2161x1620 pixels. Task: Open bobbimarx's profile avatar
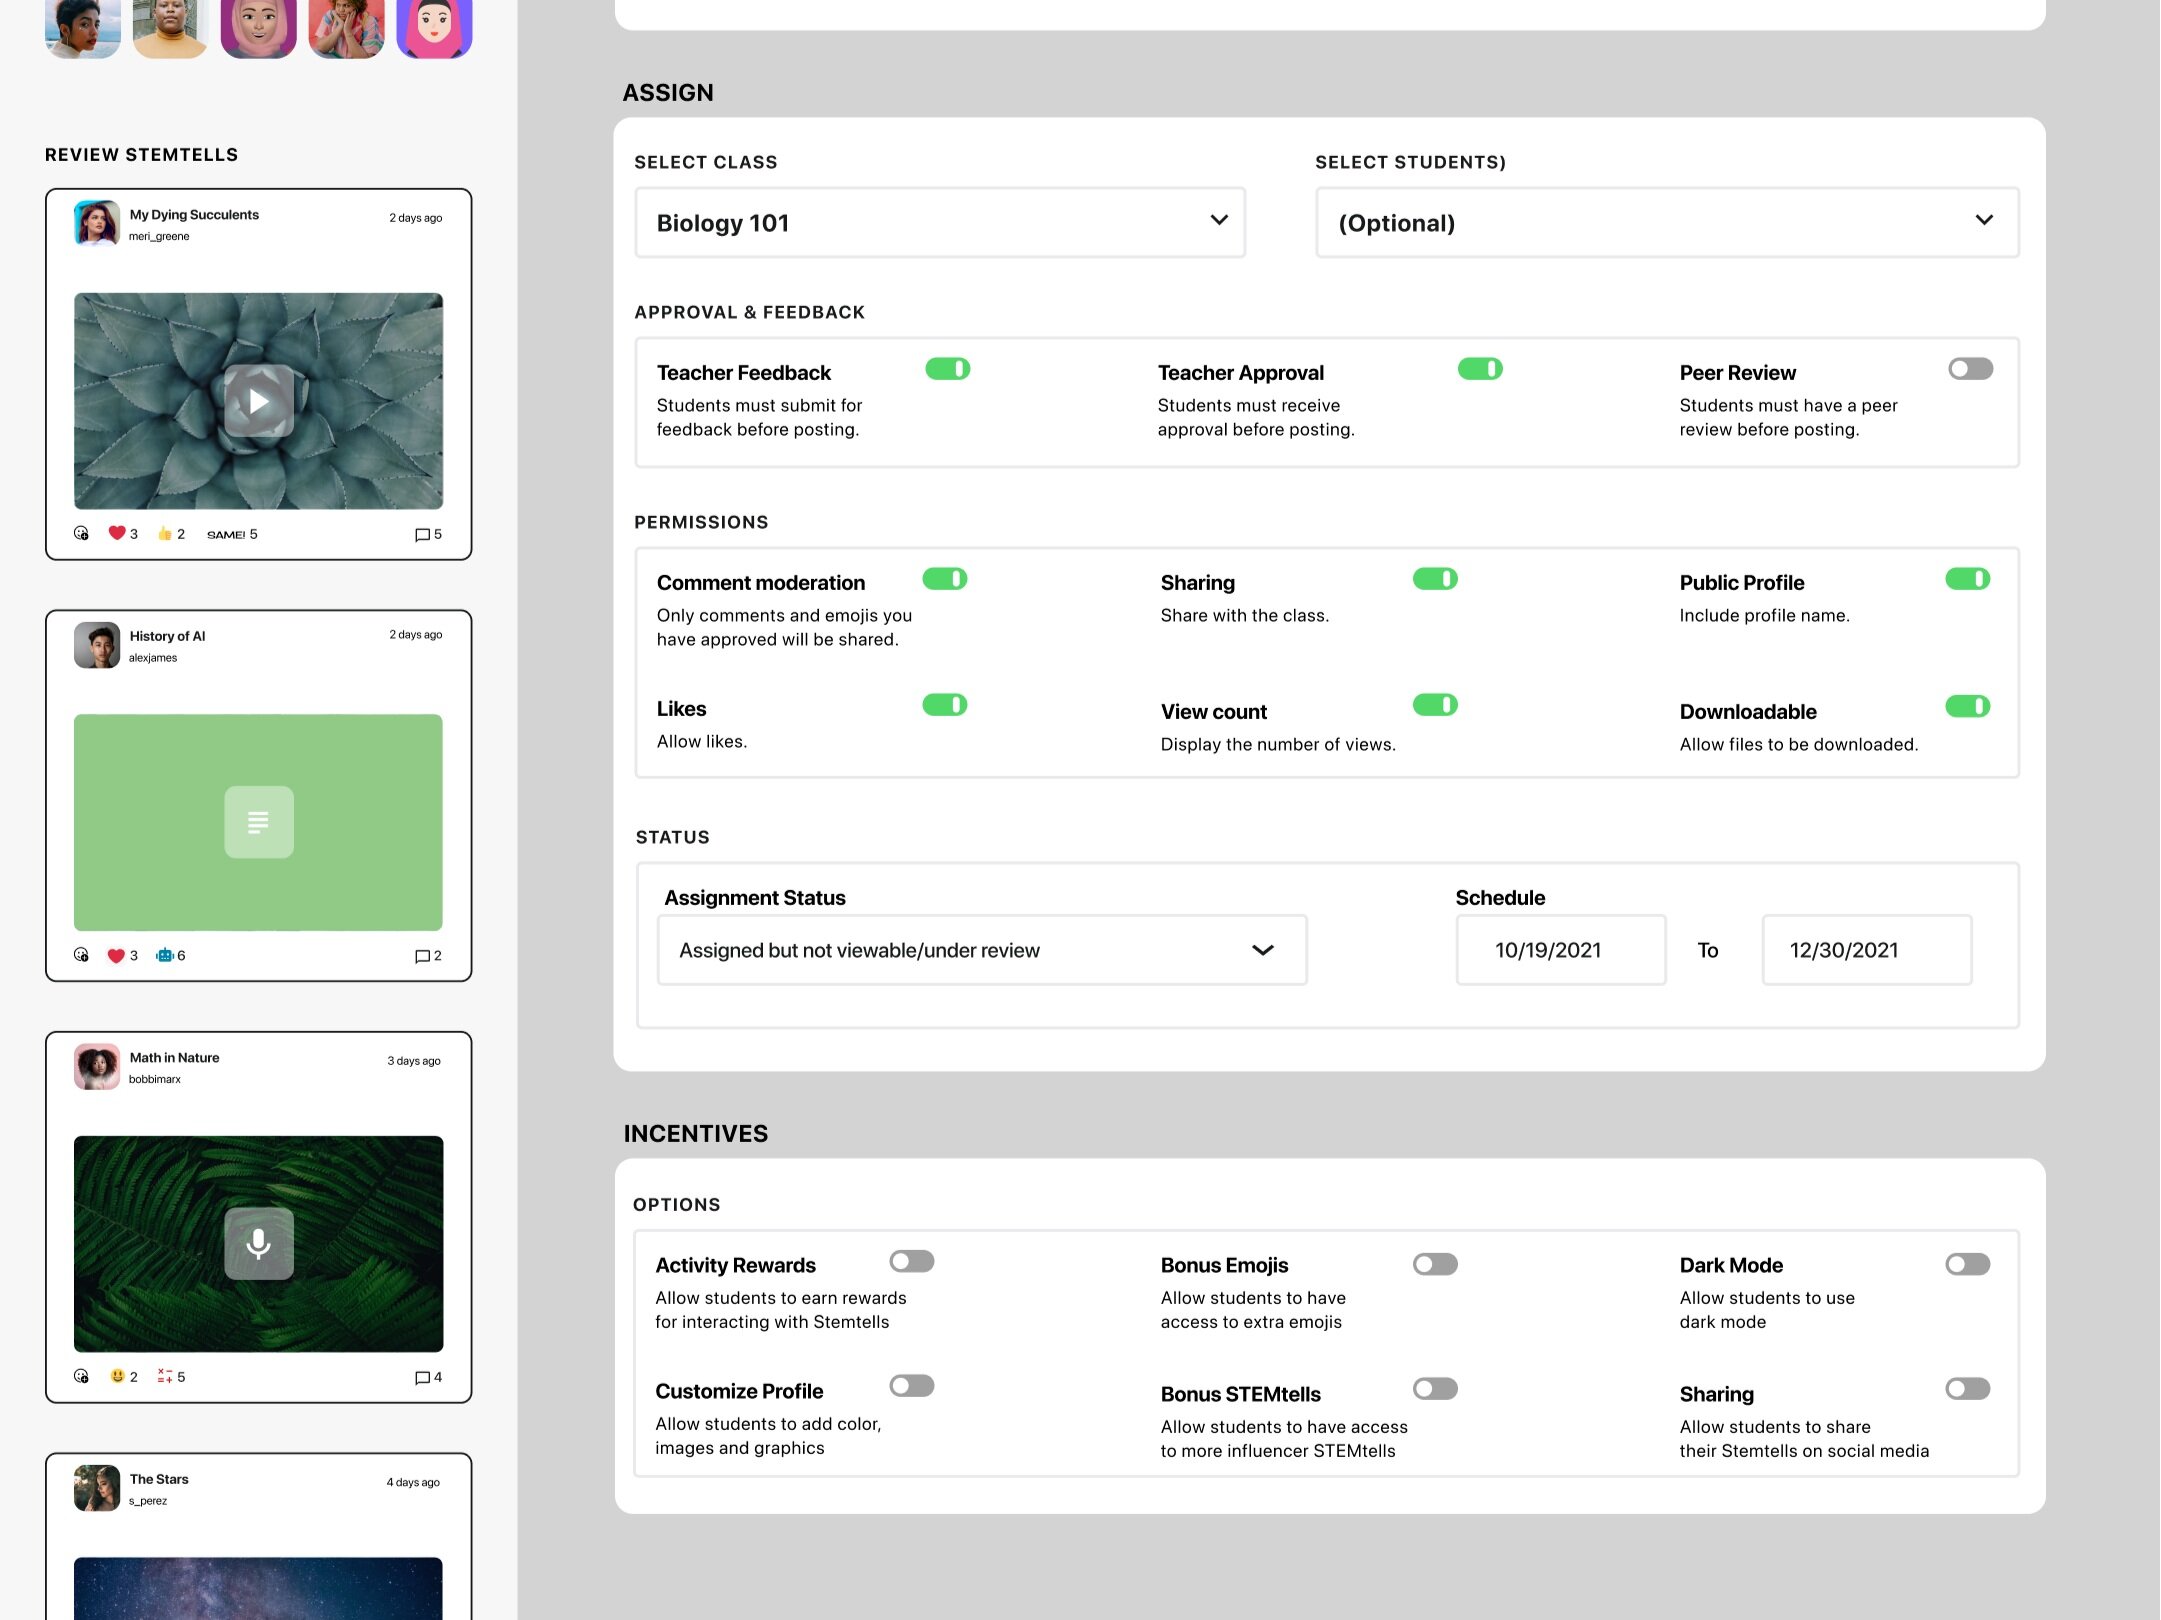(x=97, y=1067)
